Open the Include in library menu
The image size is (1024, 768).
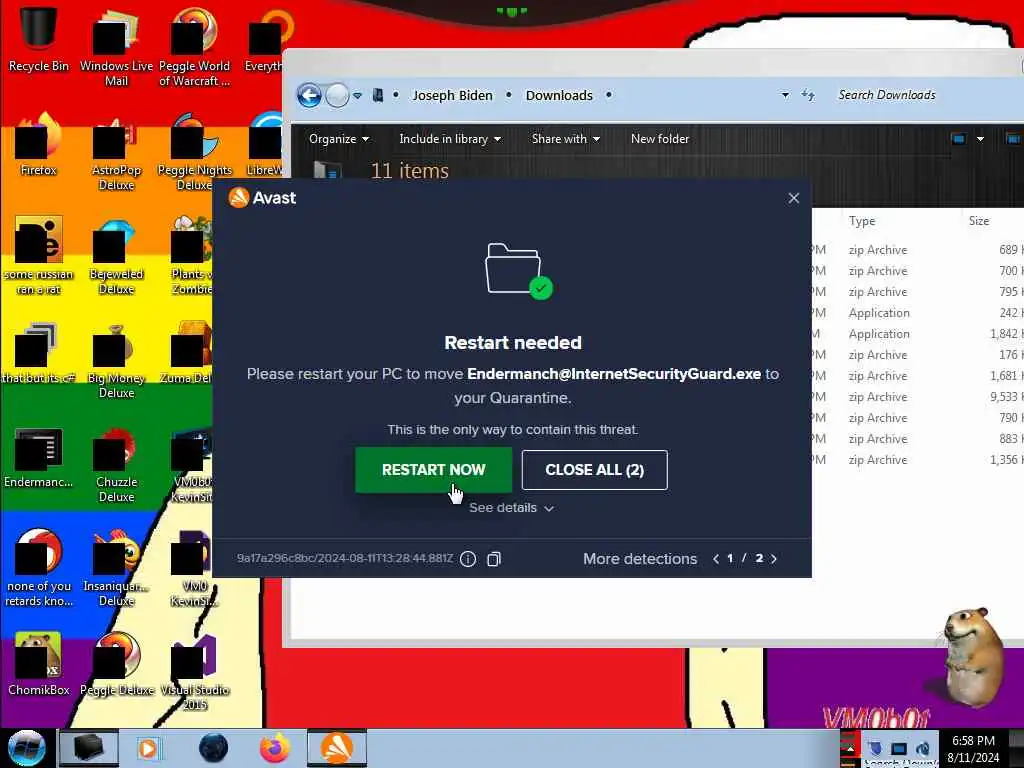pyautogui.click(x=450, y=138)
